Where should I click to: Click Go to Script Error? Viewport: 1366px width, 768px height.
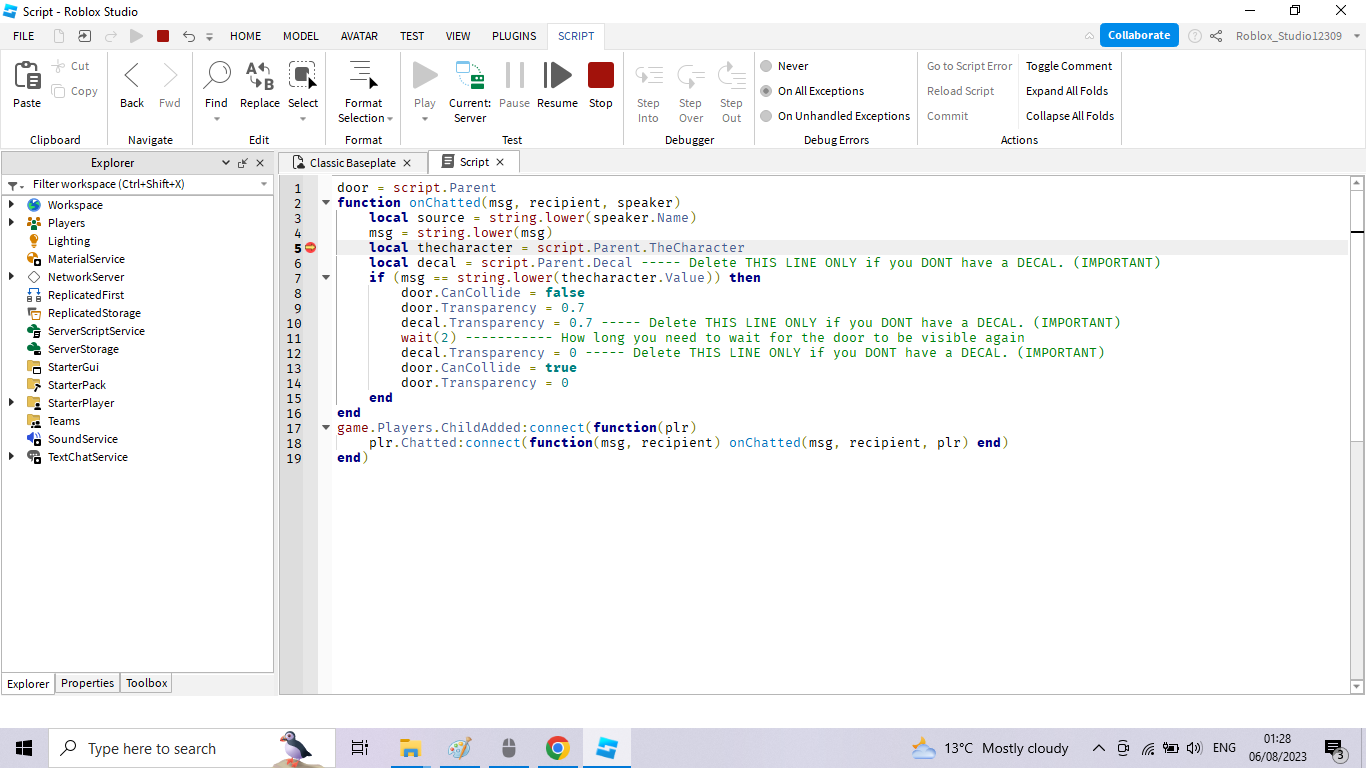[969, 66]
